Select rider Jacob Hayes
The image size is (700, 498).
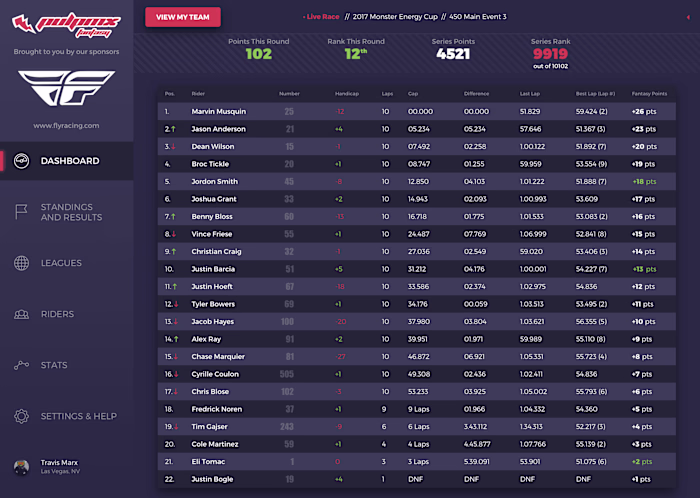pos(212,321)
